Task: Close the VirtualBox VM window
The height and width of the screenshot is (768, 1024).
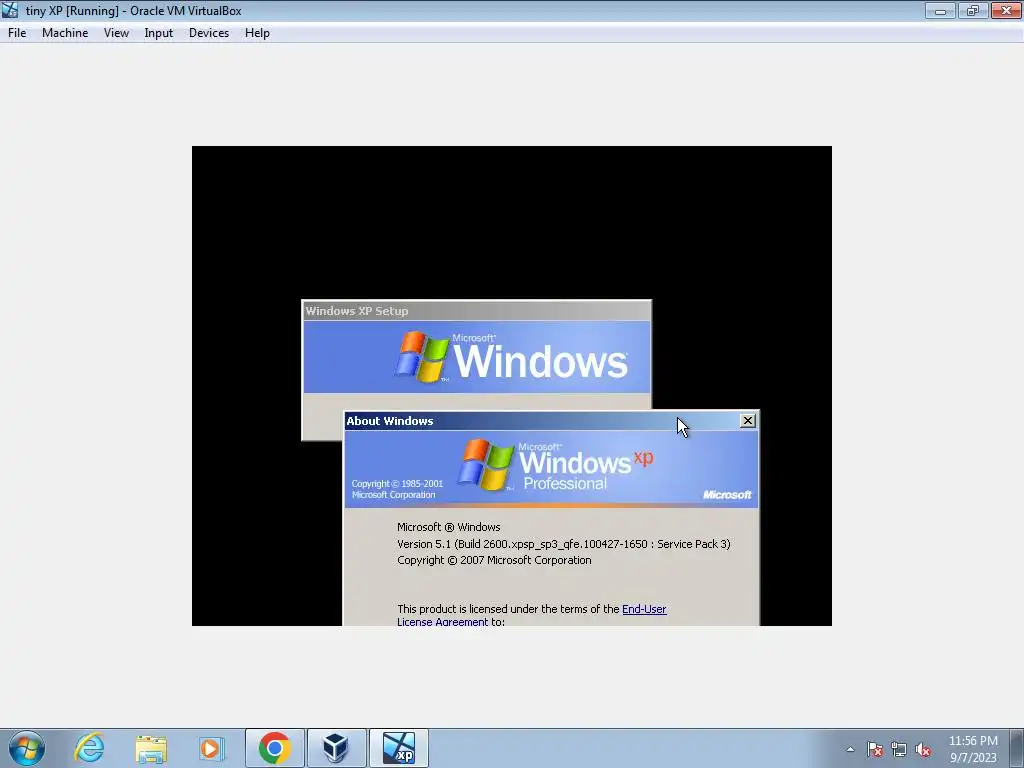Action: pyautogui.click(x=1006, y=10)
